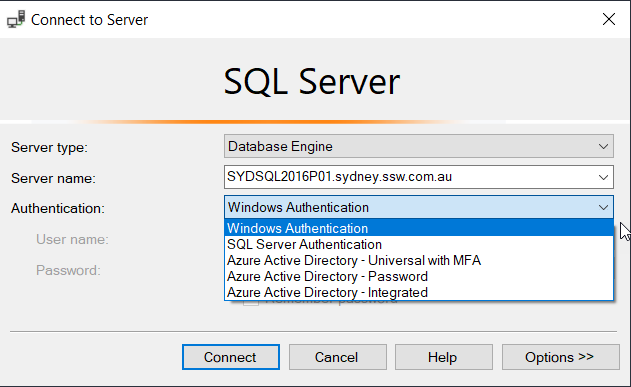Expand the Server name dropdown arrow
This screenshot has width=631, height=387.
pyautogui.click(x=603, y=177)
